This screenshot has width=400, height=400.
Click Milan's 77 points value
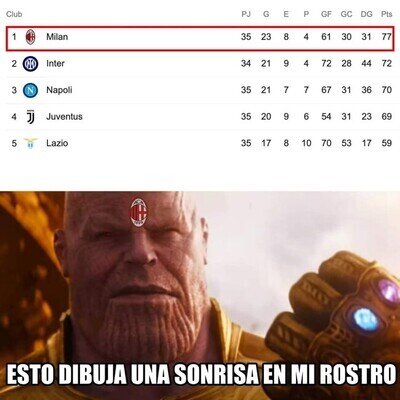coord(386,37)
